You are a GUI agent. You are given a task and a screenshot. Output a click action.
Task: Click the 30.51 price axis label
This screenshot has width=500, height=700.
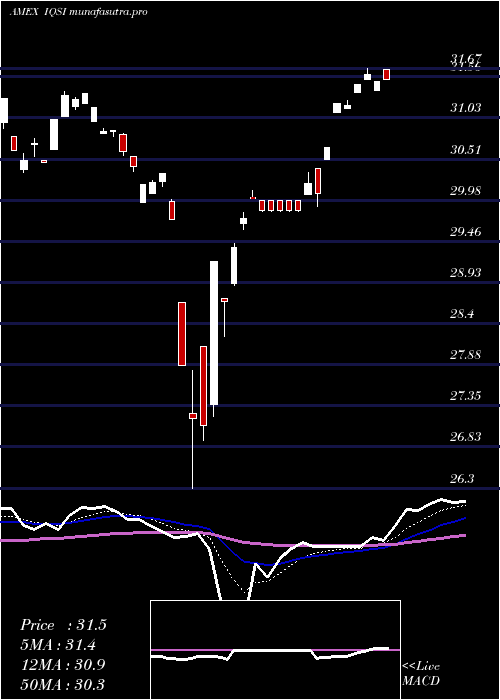coord(466,150)
